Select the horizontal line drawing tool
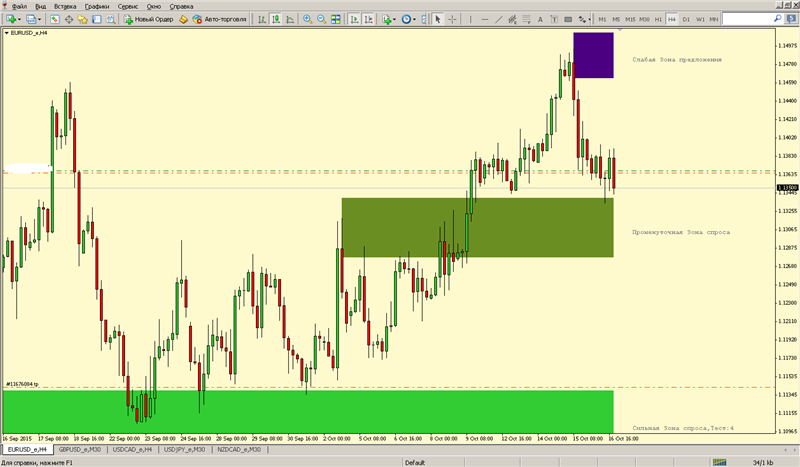 (x=484, y=19)
